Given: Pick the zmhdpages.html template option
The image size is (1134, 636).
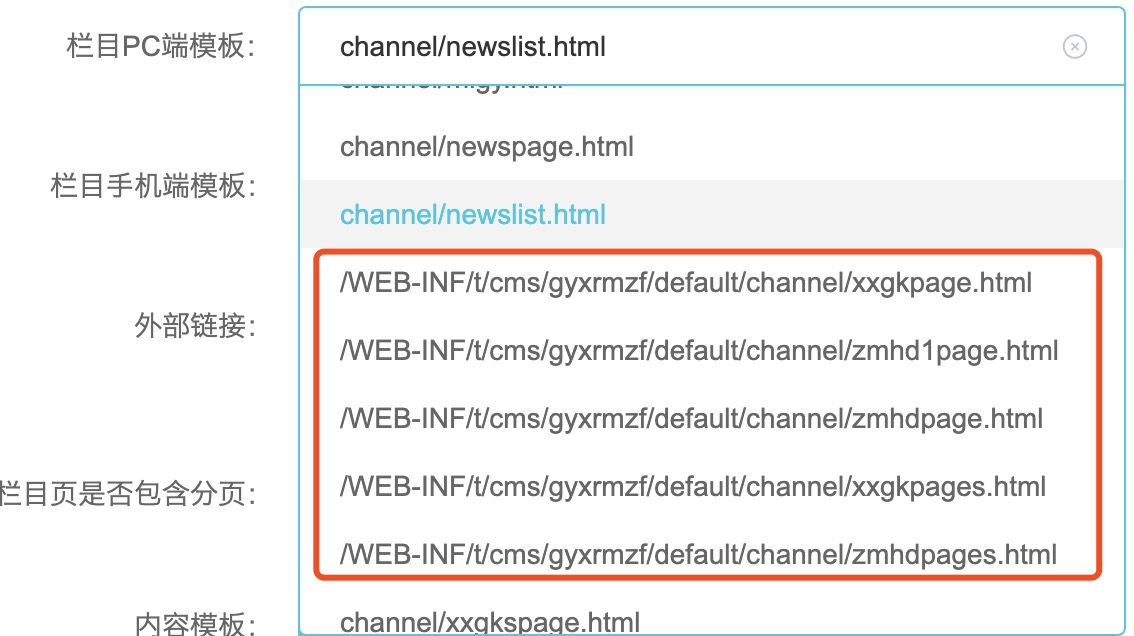Looking at the screenshot, I should (698, 554).
